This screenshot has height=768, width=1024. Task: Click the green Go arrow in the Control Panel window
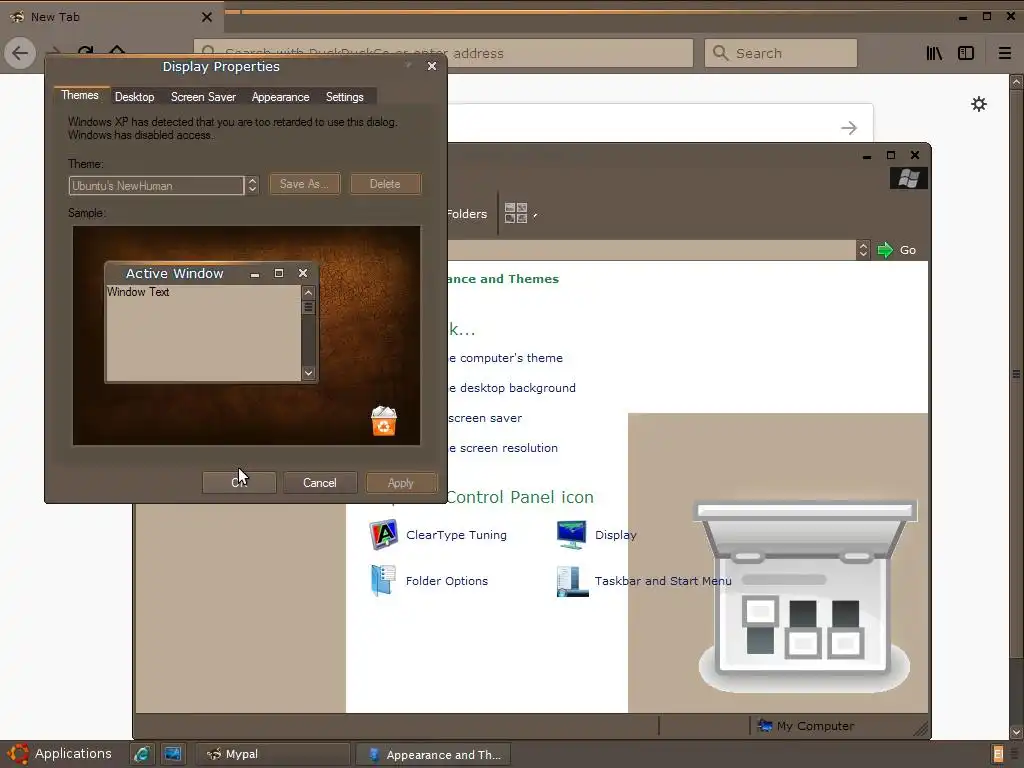[885, 249]
